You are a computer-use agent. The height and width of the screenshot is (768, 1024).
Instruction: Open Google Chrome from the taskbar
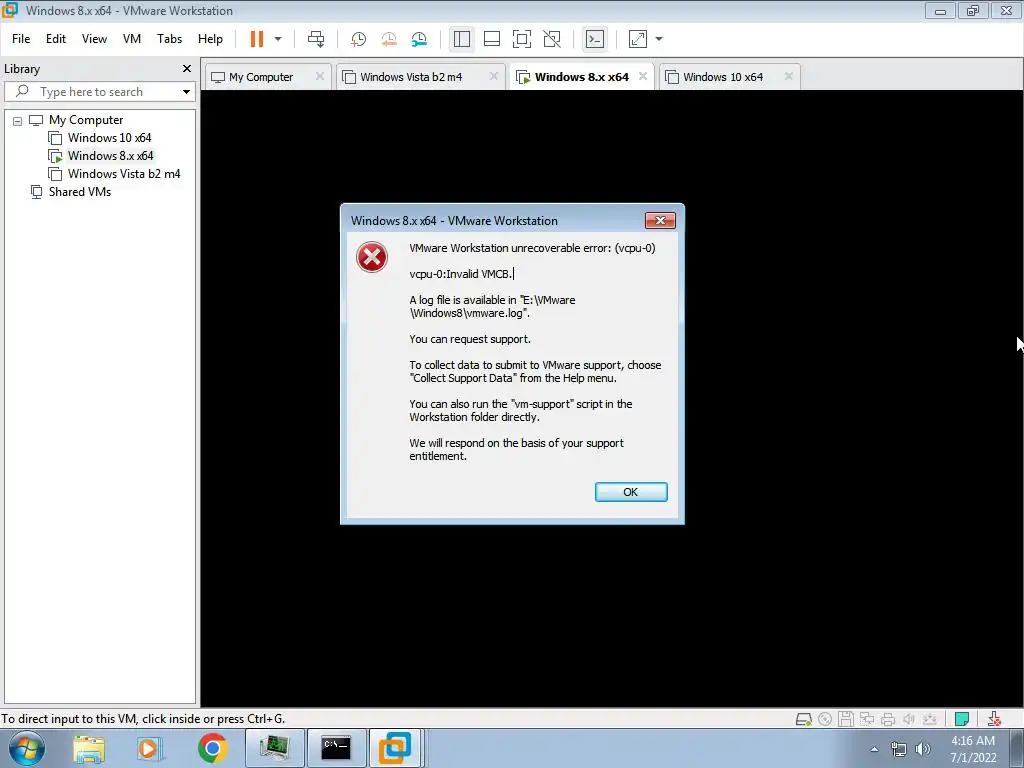(x=212, y=748)
